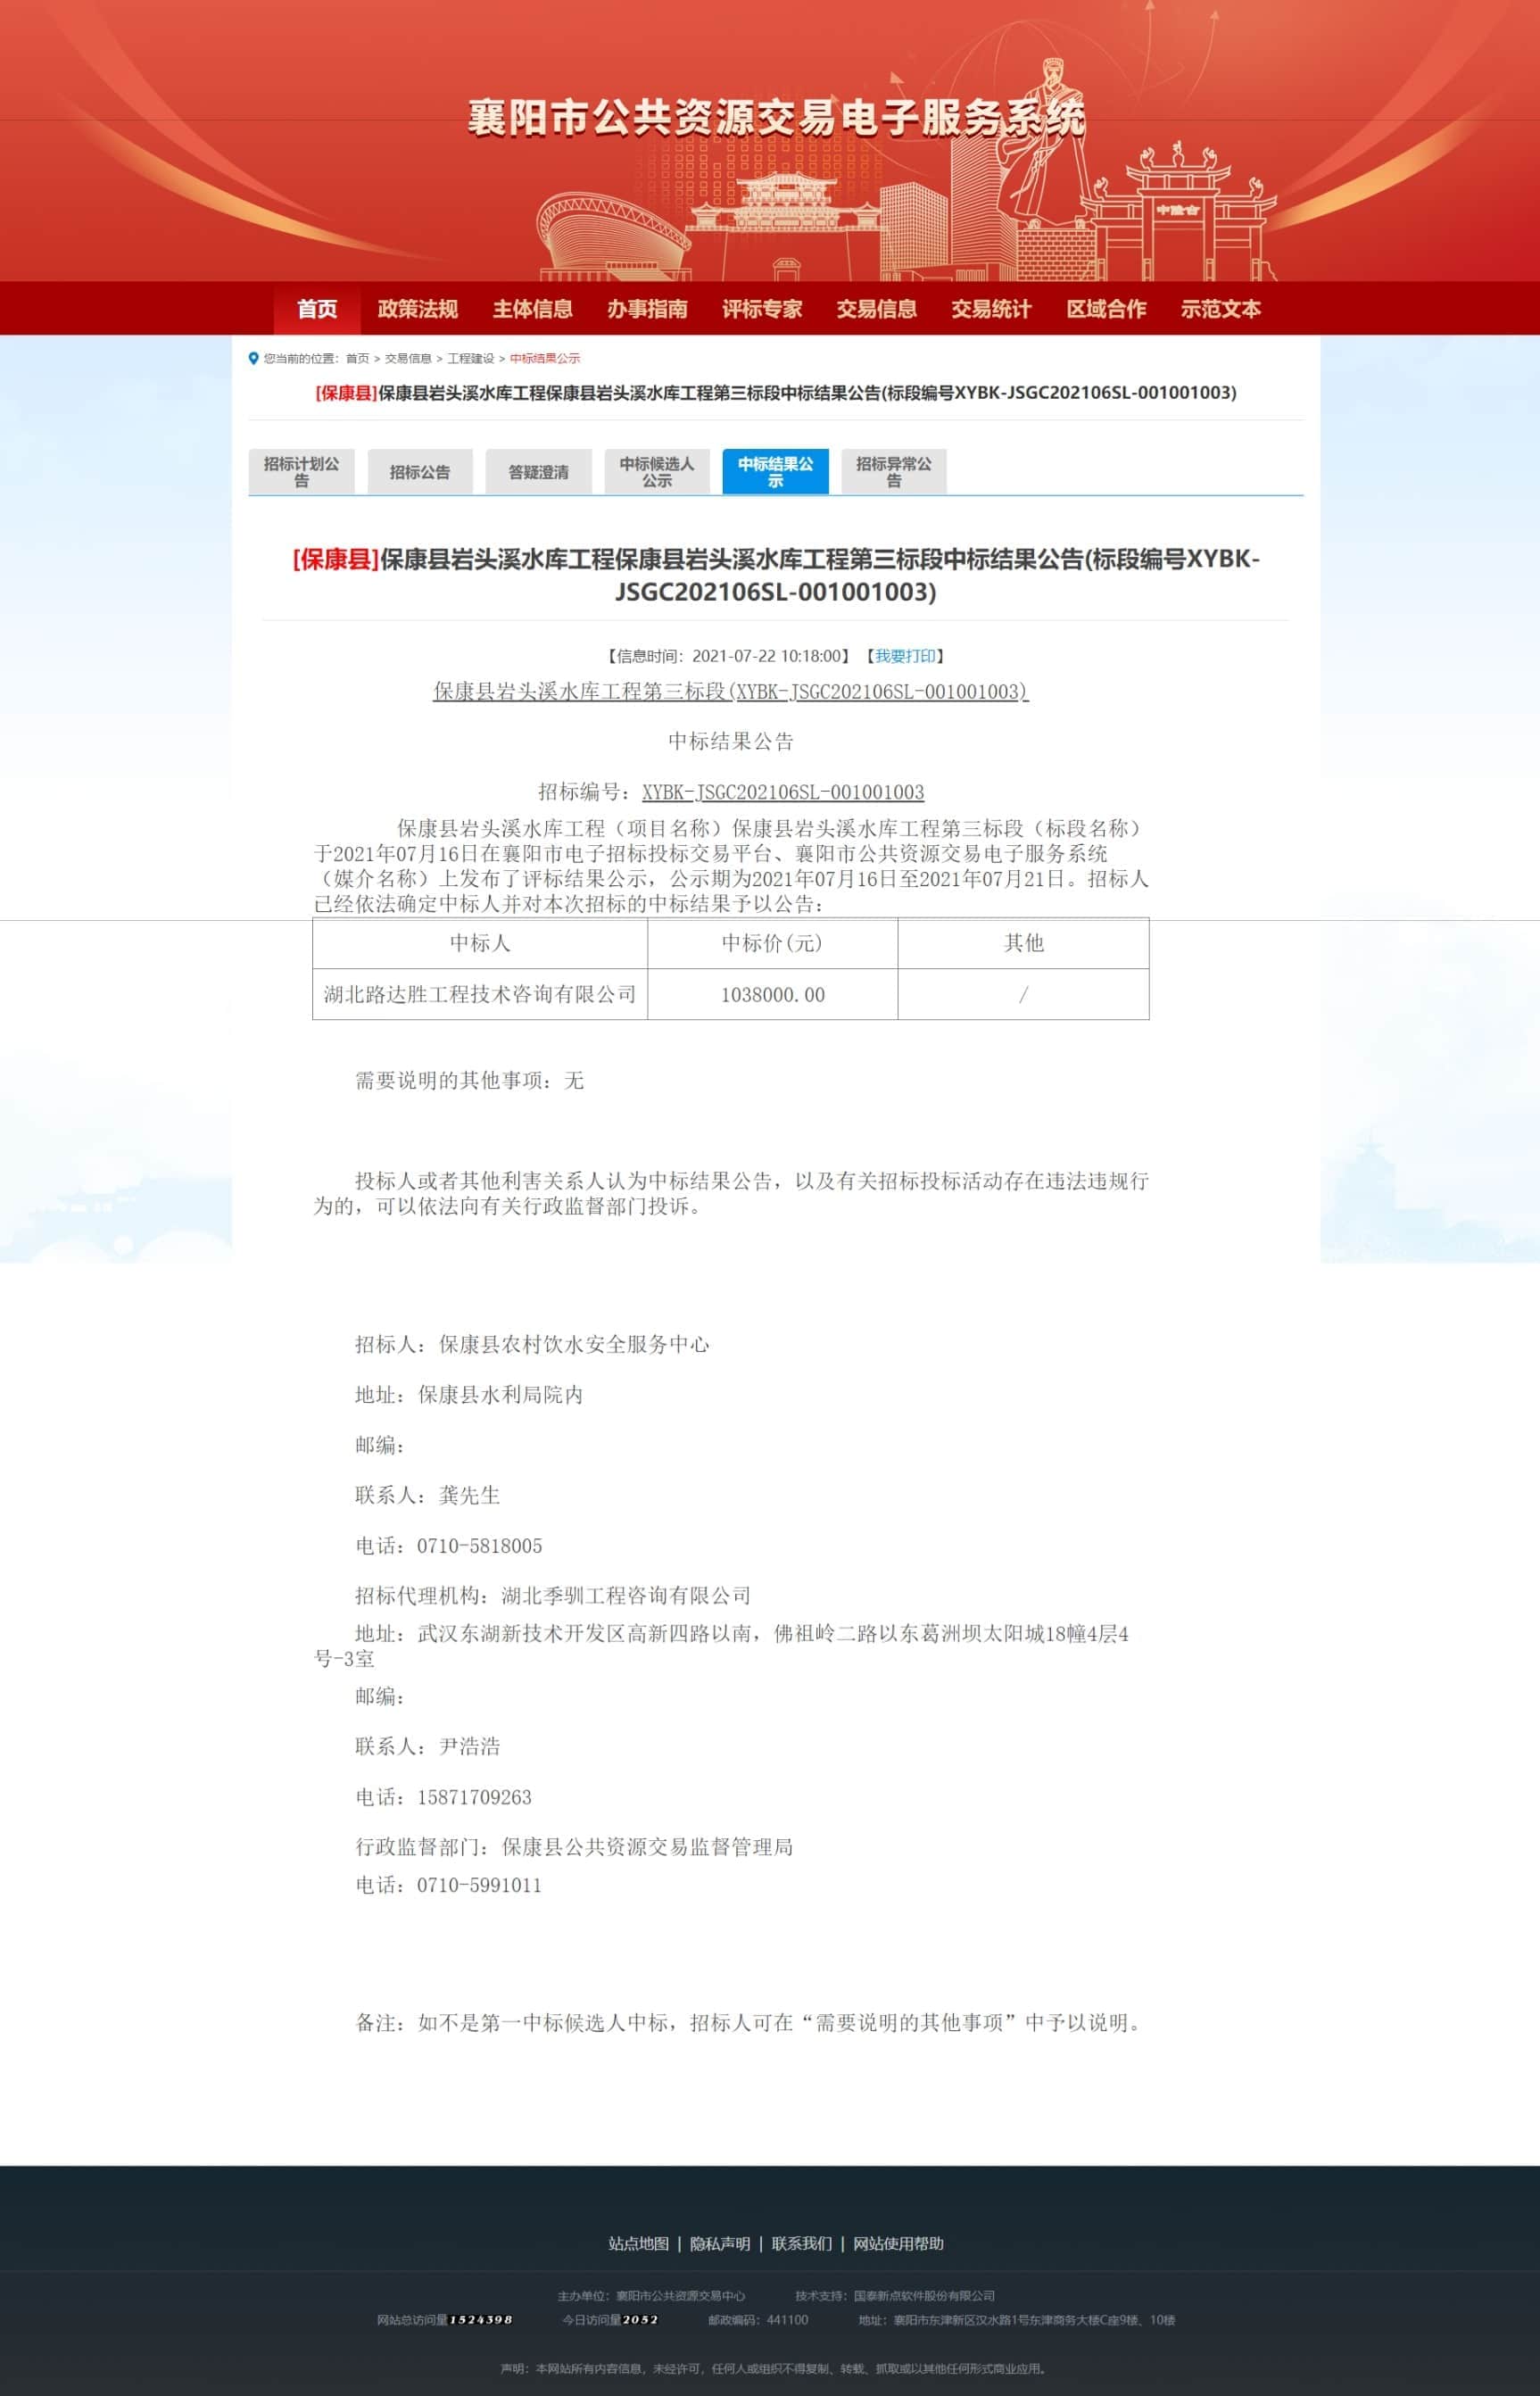Click the location pin icon in breadcrumb
The height and width of the screenshot is (2396, 1540).
(253, 358)
